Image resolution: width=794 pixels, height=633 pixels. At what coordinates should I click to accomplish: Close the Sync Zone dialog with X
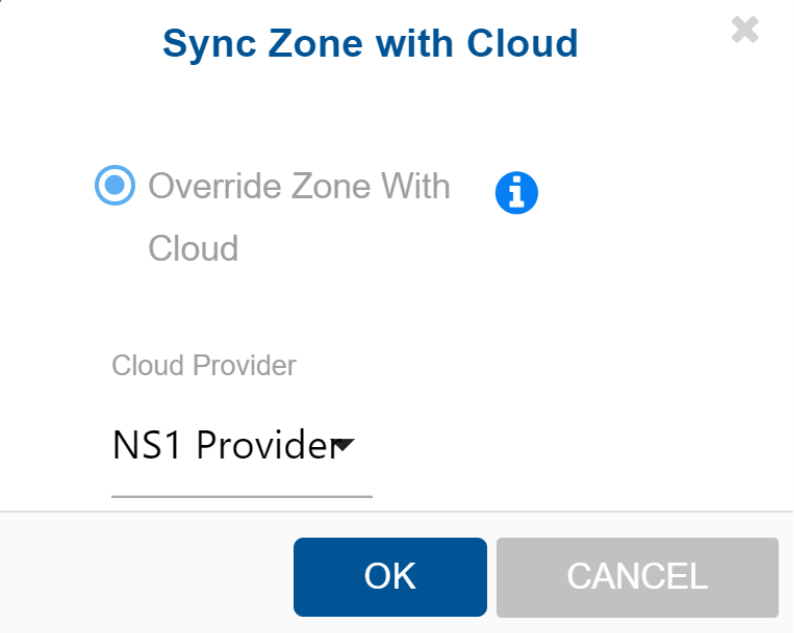pos(745,30)
